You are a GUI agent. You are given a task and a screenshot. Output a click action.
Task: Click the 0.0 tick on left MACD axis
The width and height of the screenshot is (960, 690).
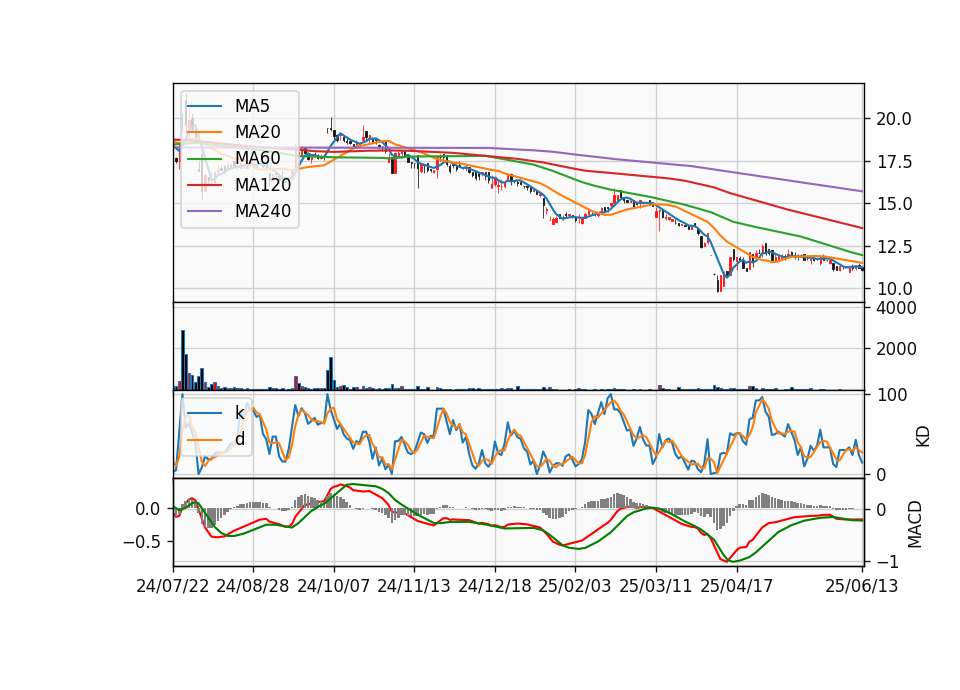click(147, 509)
